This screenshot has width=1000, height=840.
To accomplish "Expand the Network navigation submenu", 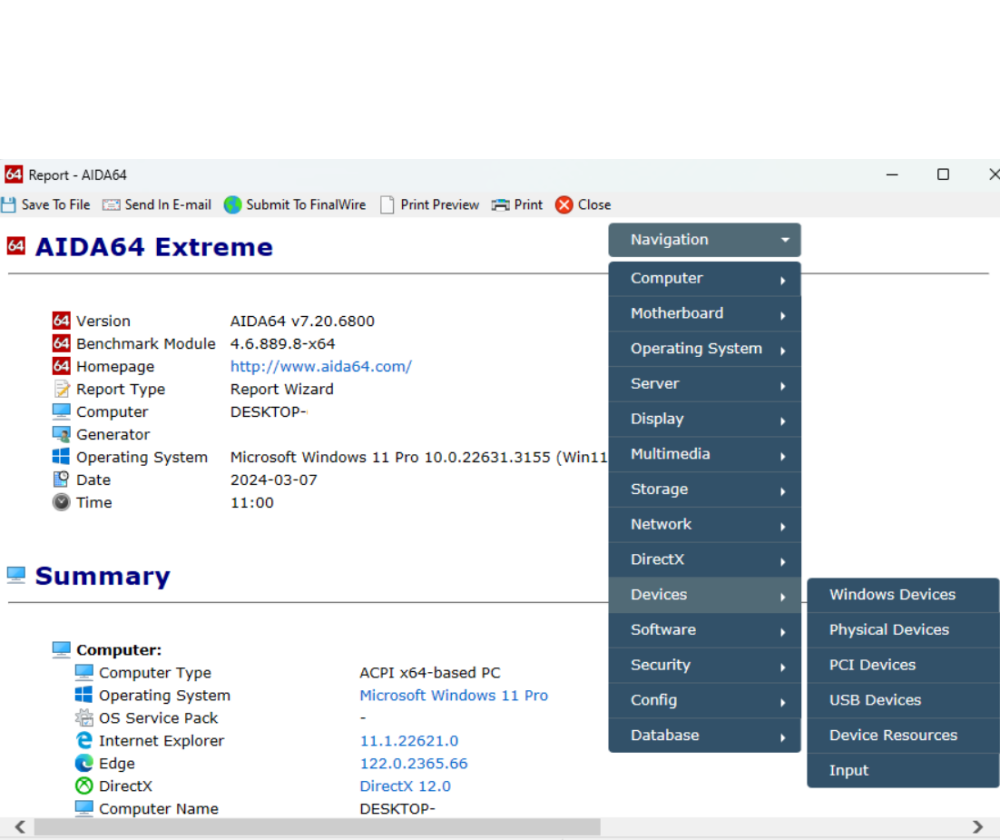I will point(704,524).
